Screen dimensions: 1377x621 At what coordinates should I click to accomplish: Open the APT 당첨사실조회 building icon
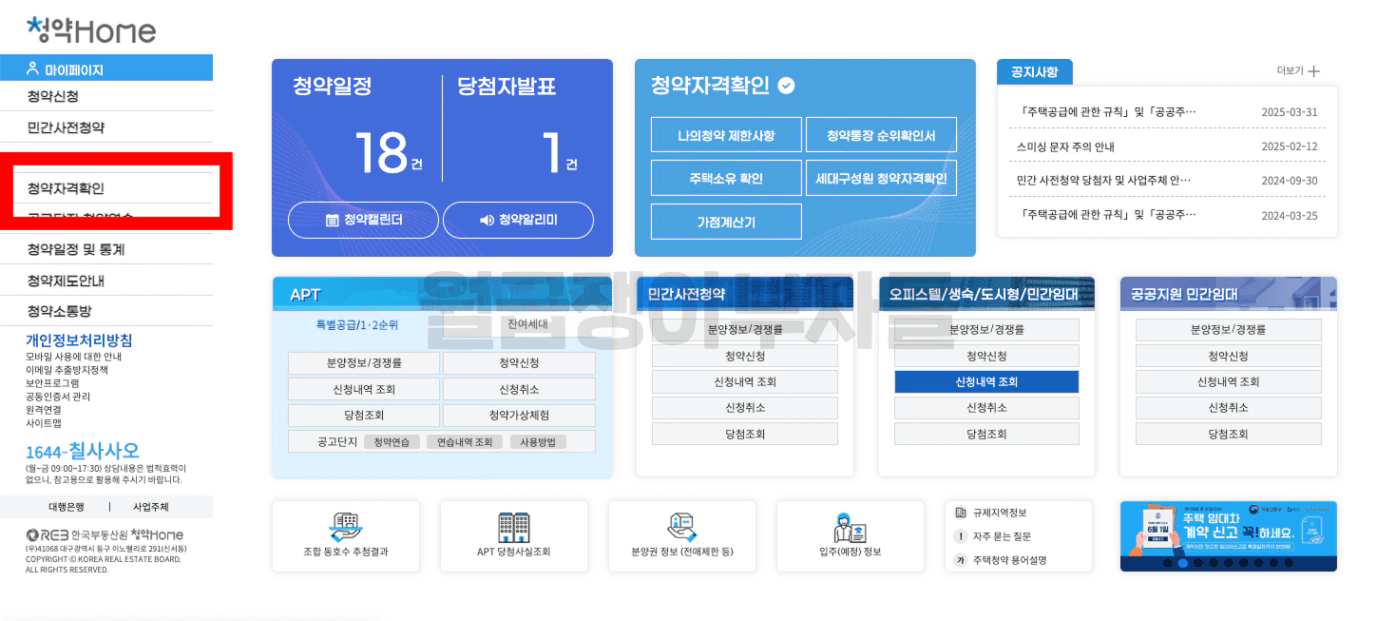[514, 527]
